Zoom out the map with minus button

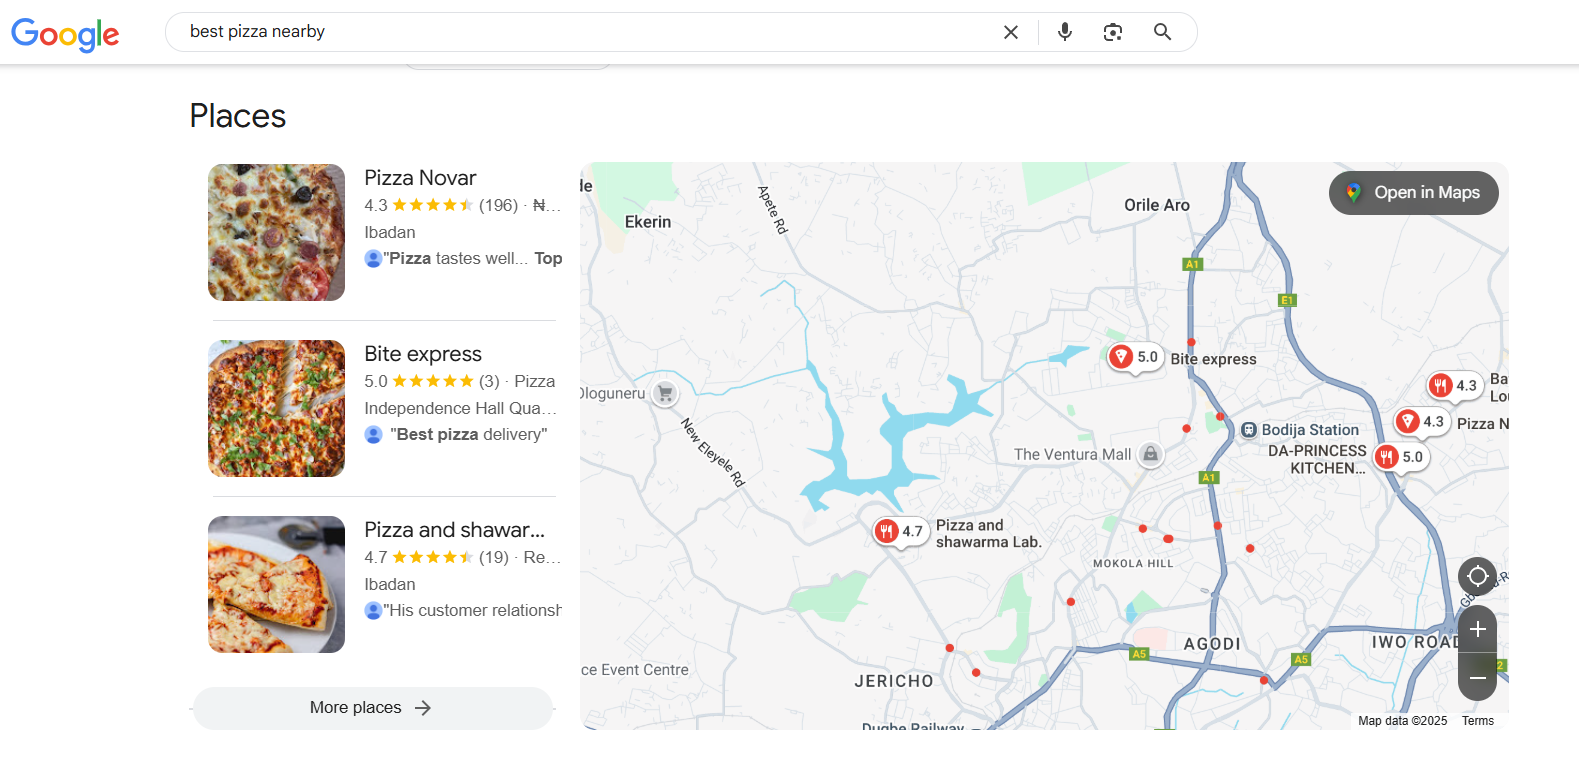pos(1477,677)
